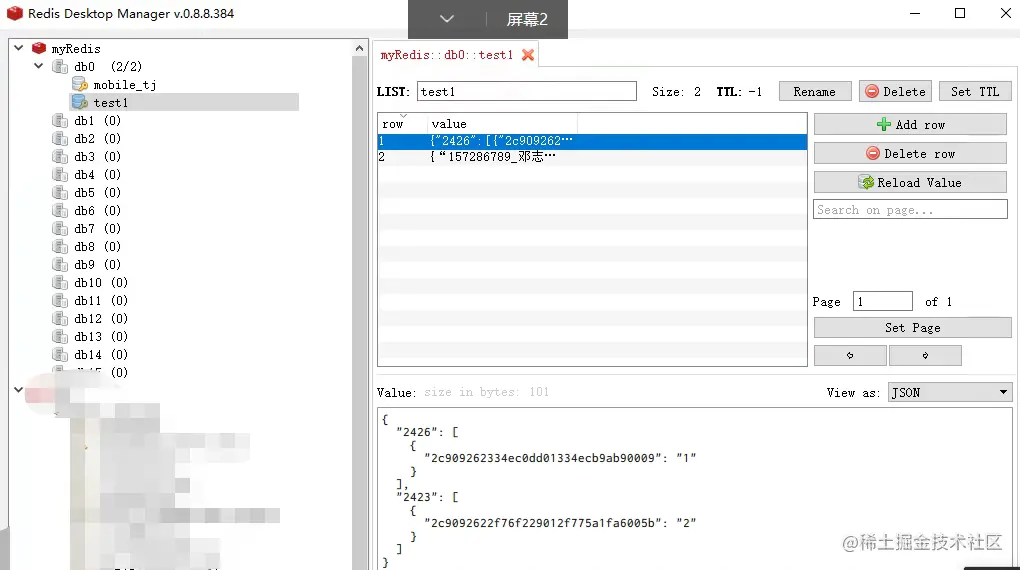Click the value column header
Image resolution: width=1020 pixels, height=570 pixels.
(x=502, y=123)
